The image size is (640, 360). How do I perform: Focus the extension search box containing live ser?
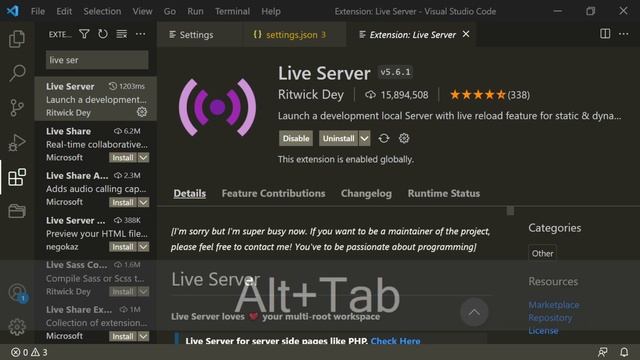point(97,60)
